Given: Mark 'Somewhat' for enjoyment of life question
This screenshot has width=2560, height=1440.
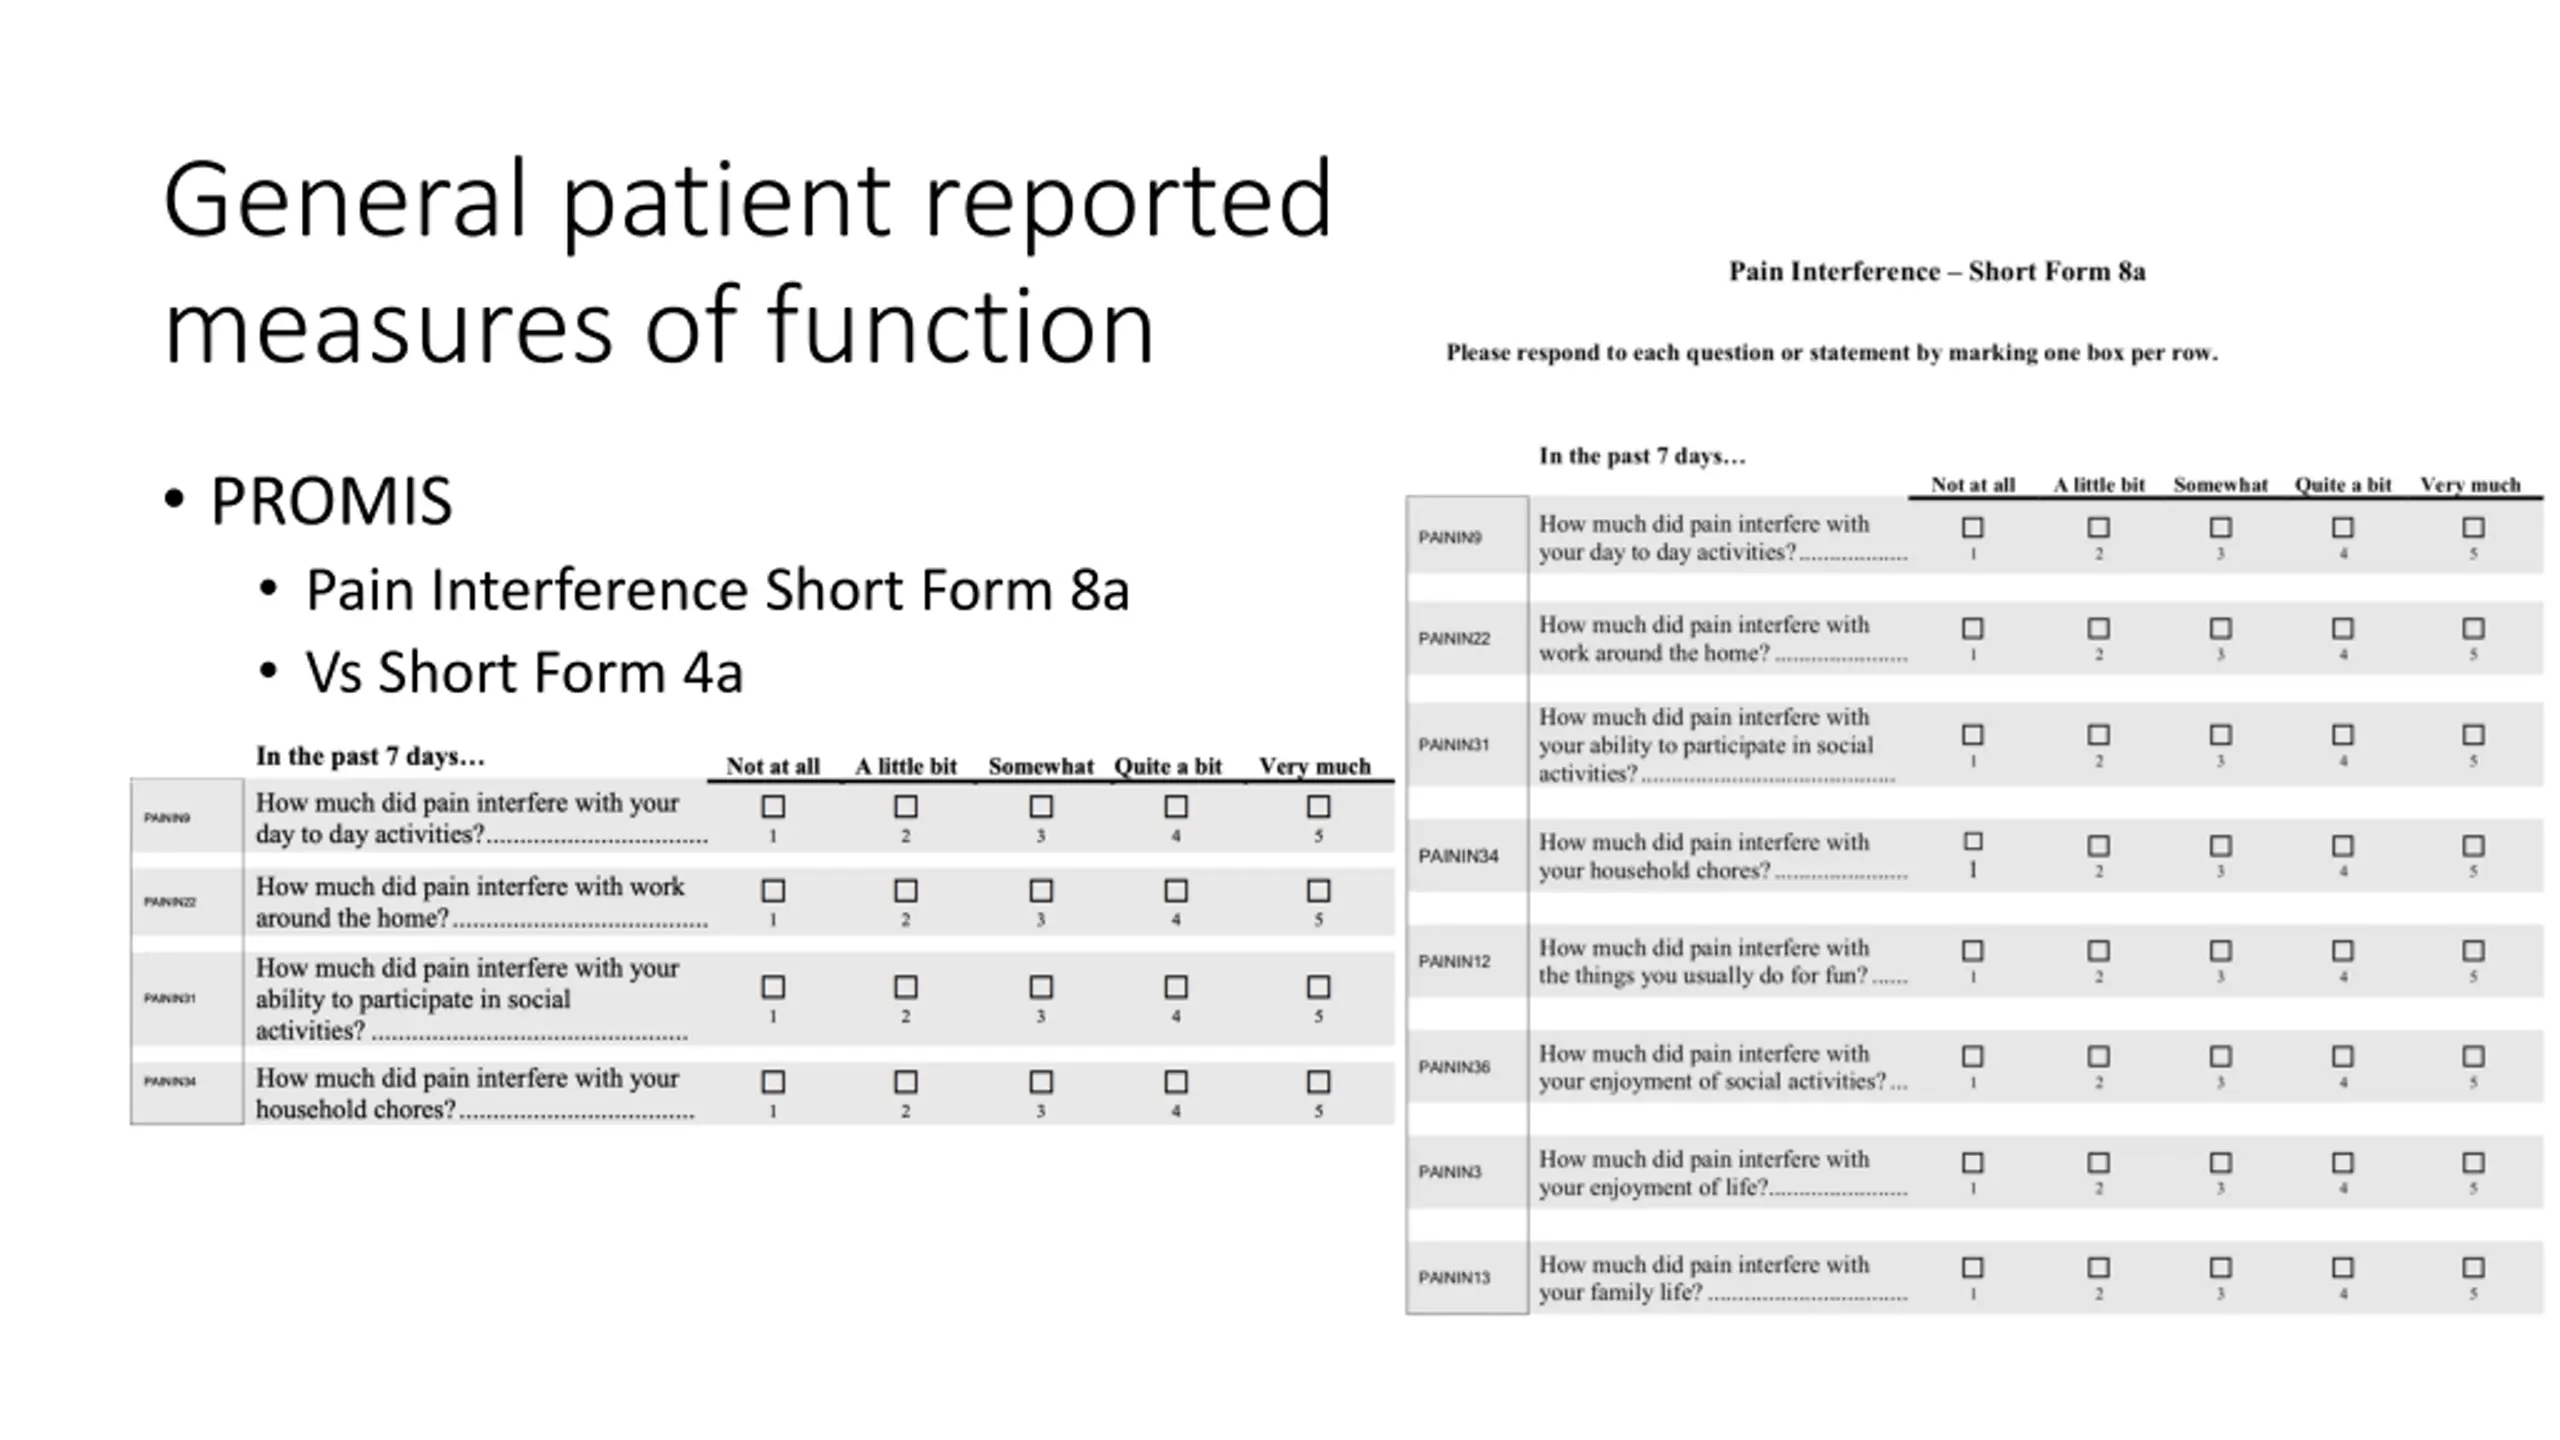Looking at the screenshot, I should tap(2220, 1162).
